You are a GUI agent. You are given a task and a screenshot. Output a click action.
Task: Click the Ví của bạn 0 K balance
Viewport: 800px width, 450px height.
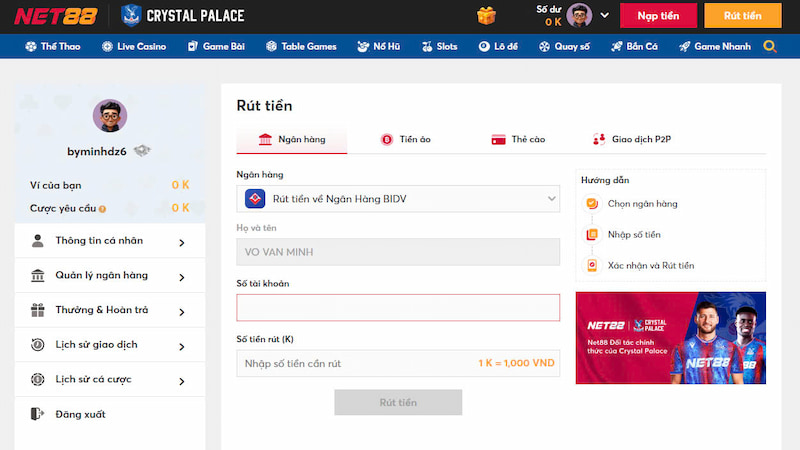pyautogui.click(x=181, y=185)
